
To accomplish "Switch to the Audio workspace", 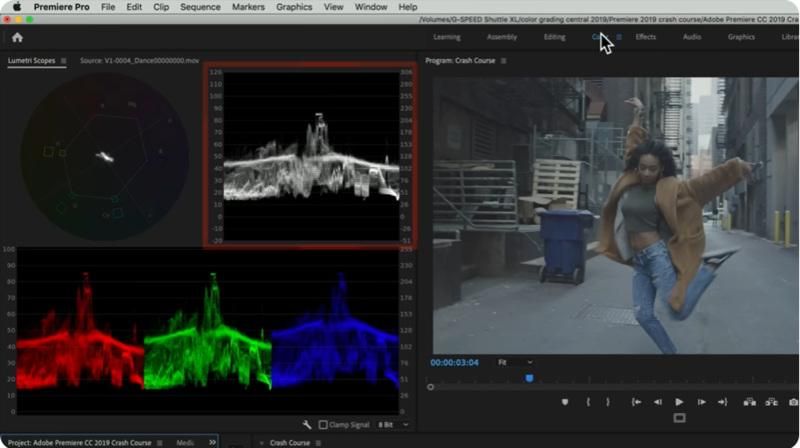I will click(x=692, y=37).
